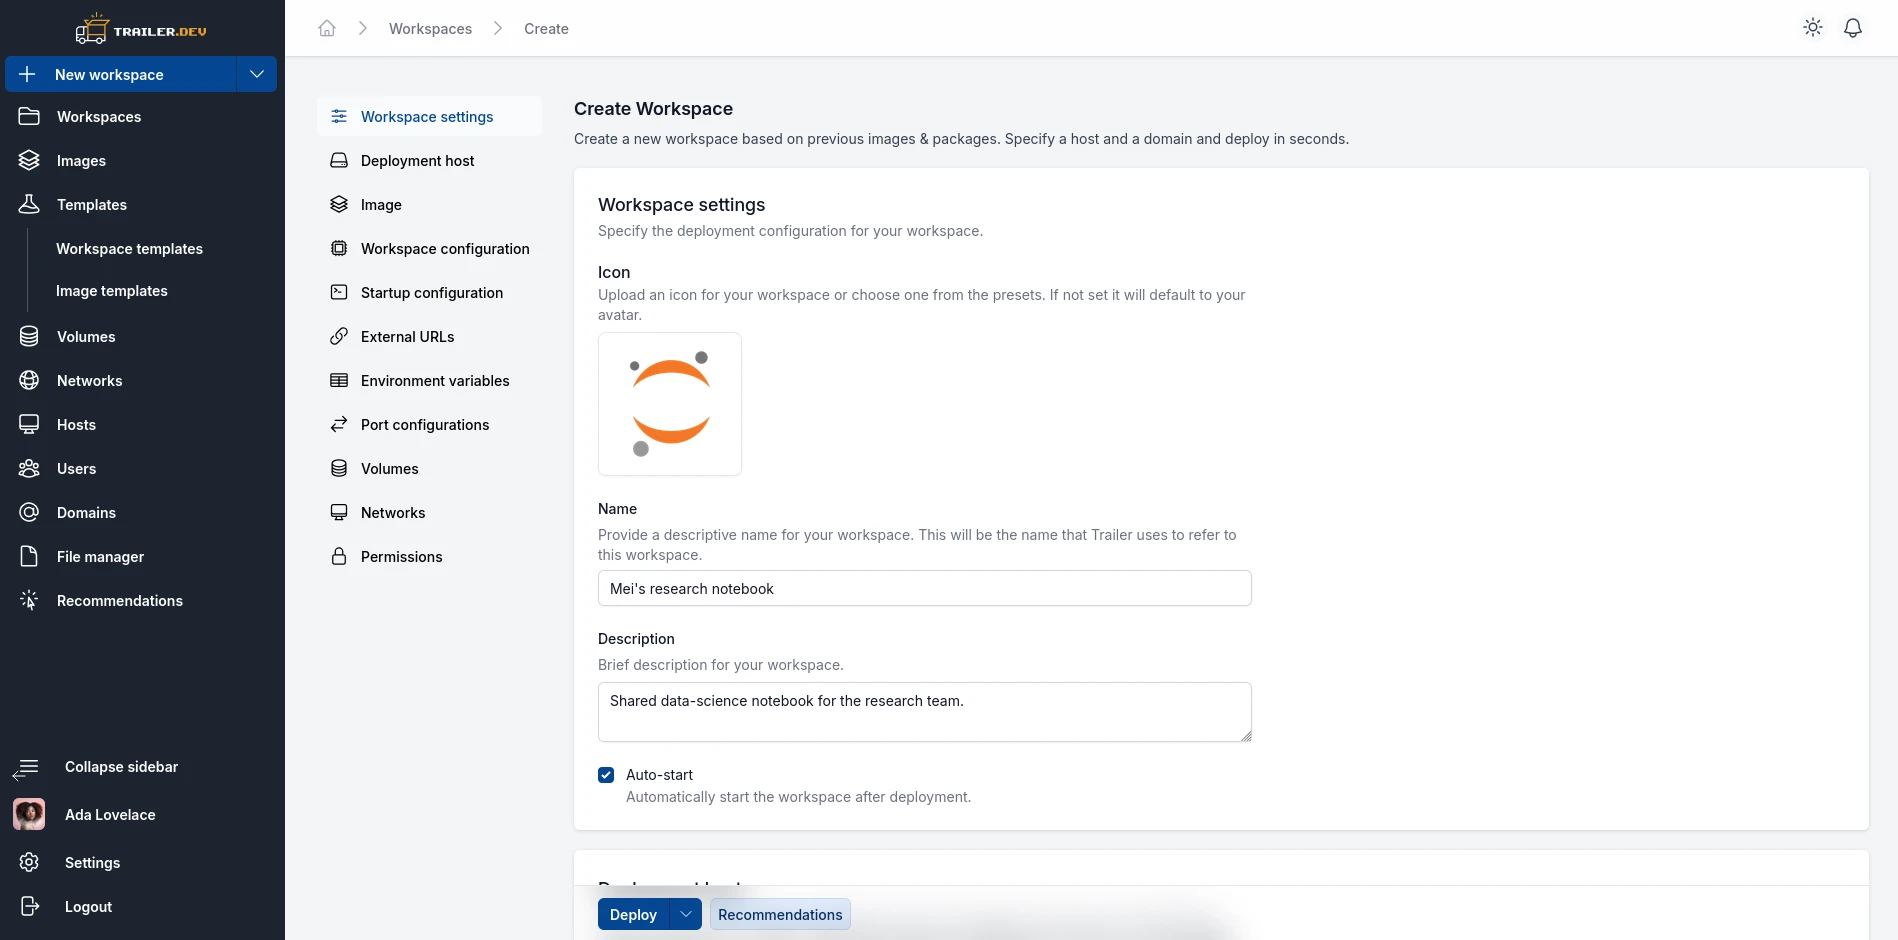Click the Recommendations button near Deploy
This screenshot has width=1898, height=940.
[x=780, y=914]
